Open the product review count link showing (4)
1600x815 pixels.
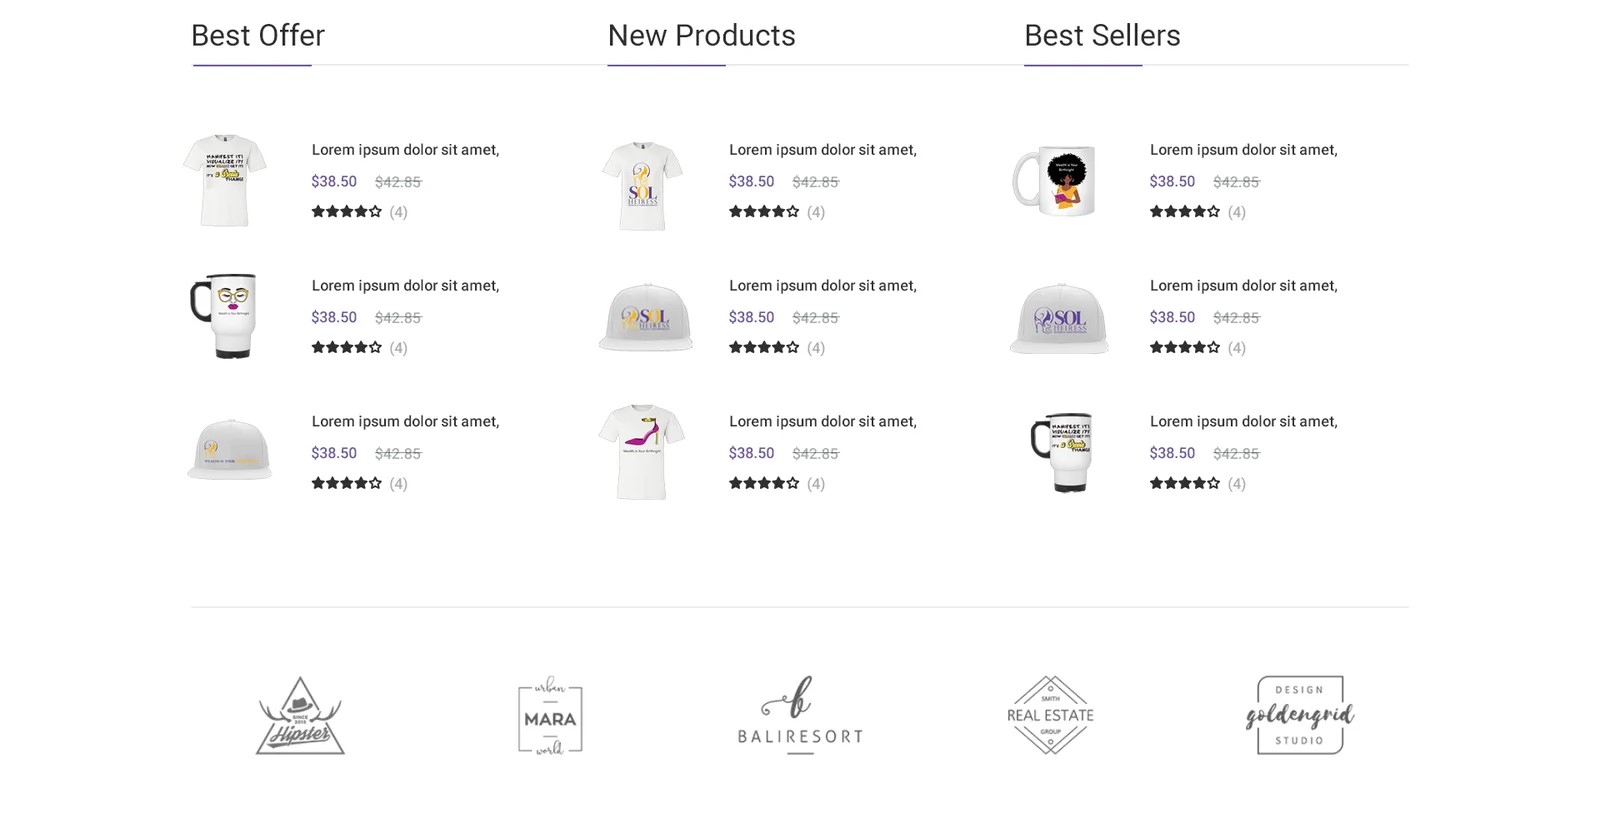click(x=397, y=211)
